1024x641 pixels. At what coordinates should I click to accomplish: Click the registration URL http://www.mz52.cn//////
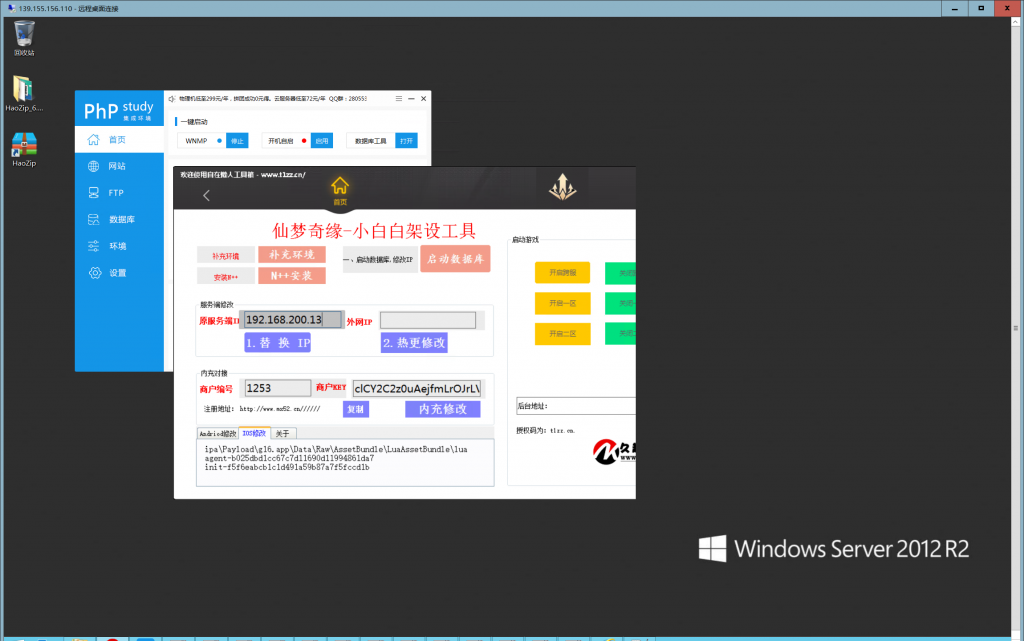[280, 409]
